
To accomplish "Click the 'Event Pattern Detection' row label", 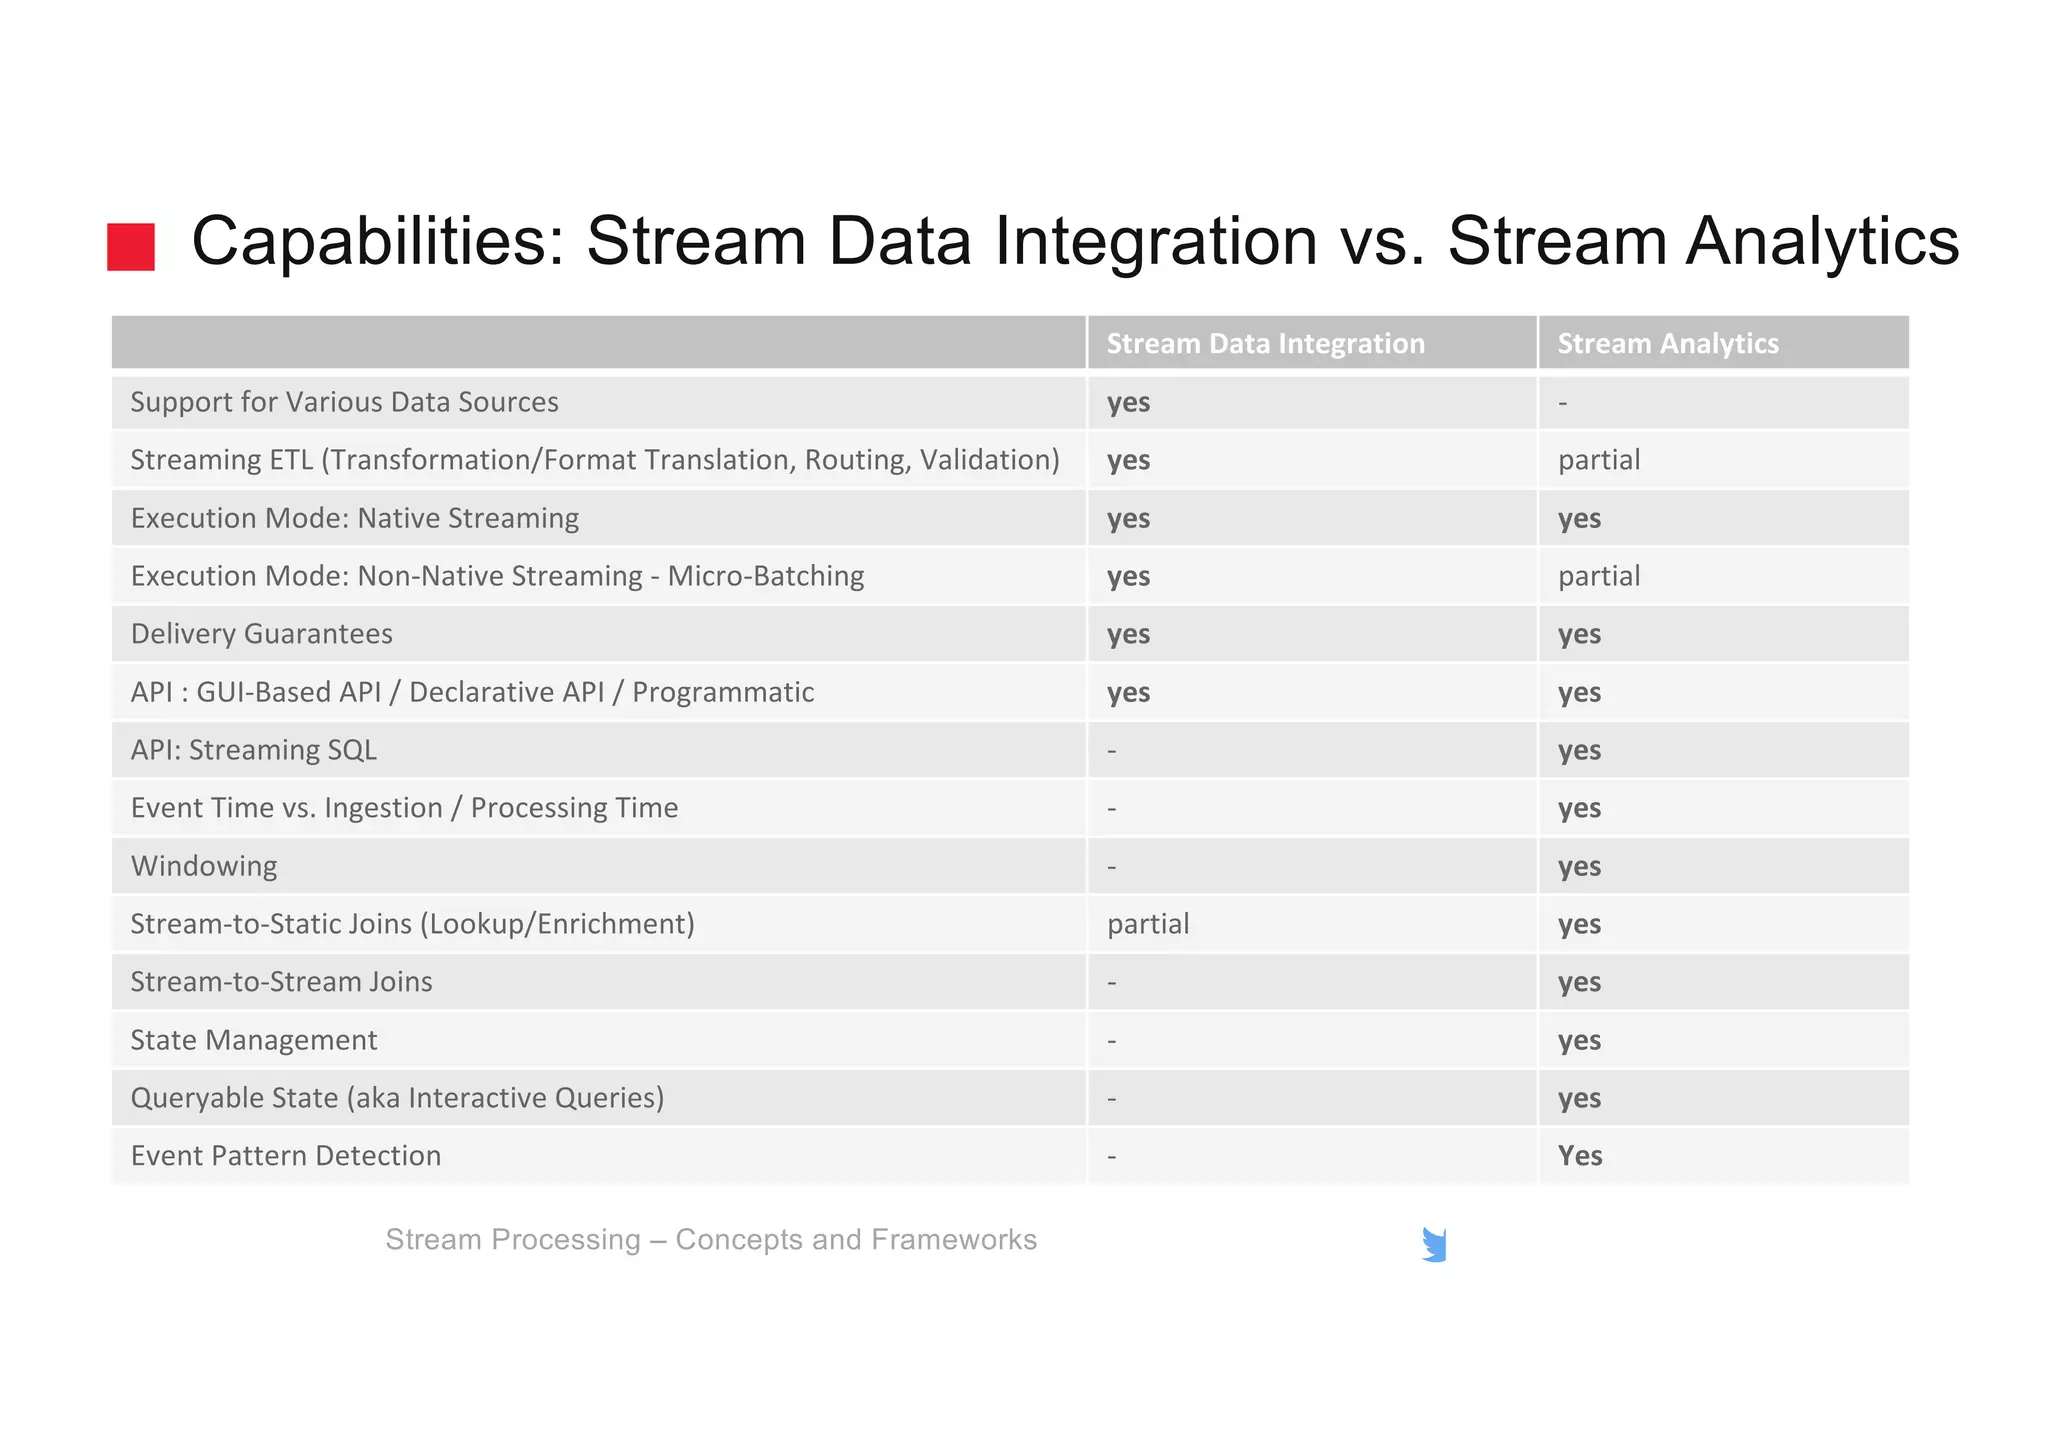I will click(285, 1156).
